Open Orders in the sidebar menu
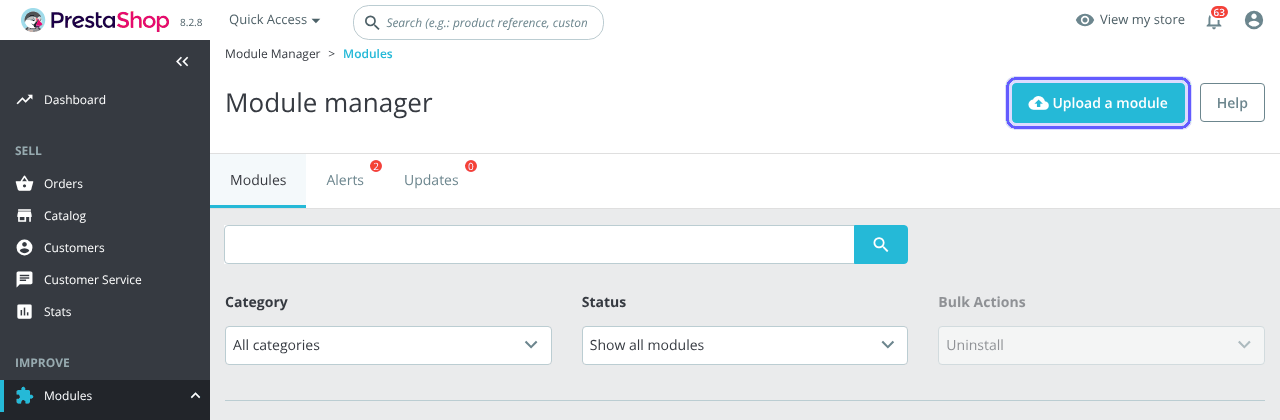The image size is (1280, 420). [63, 184]
